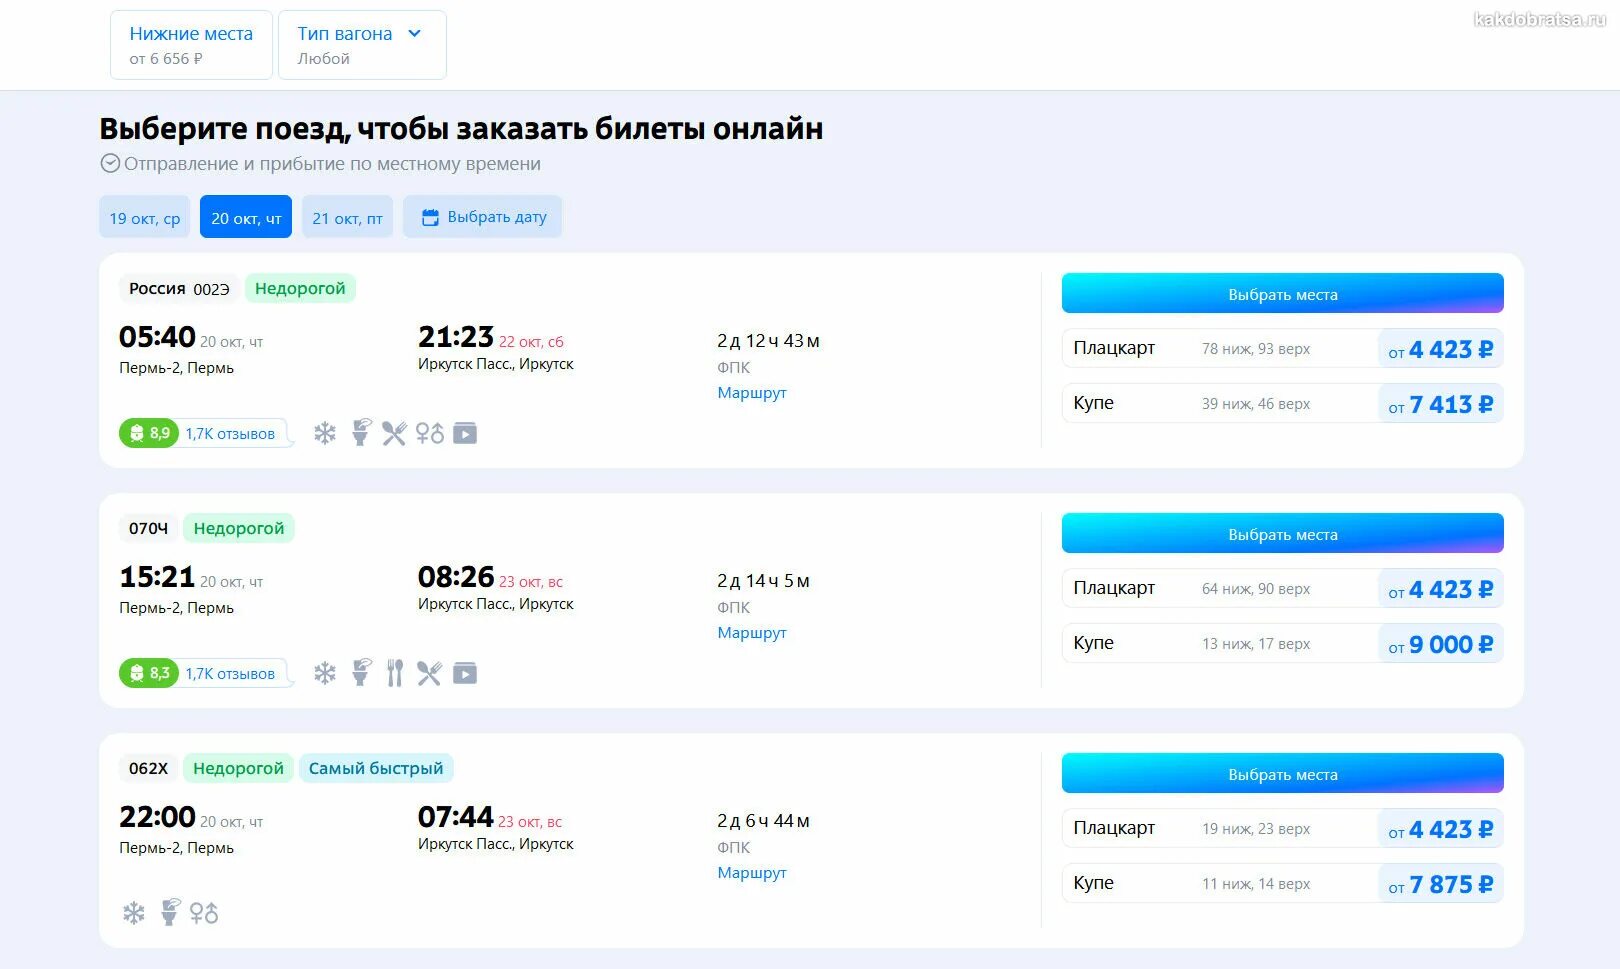Click the restaurant car icon of train 002Э

pos(394,433)
